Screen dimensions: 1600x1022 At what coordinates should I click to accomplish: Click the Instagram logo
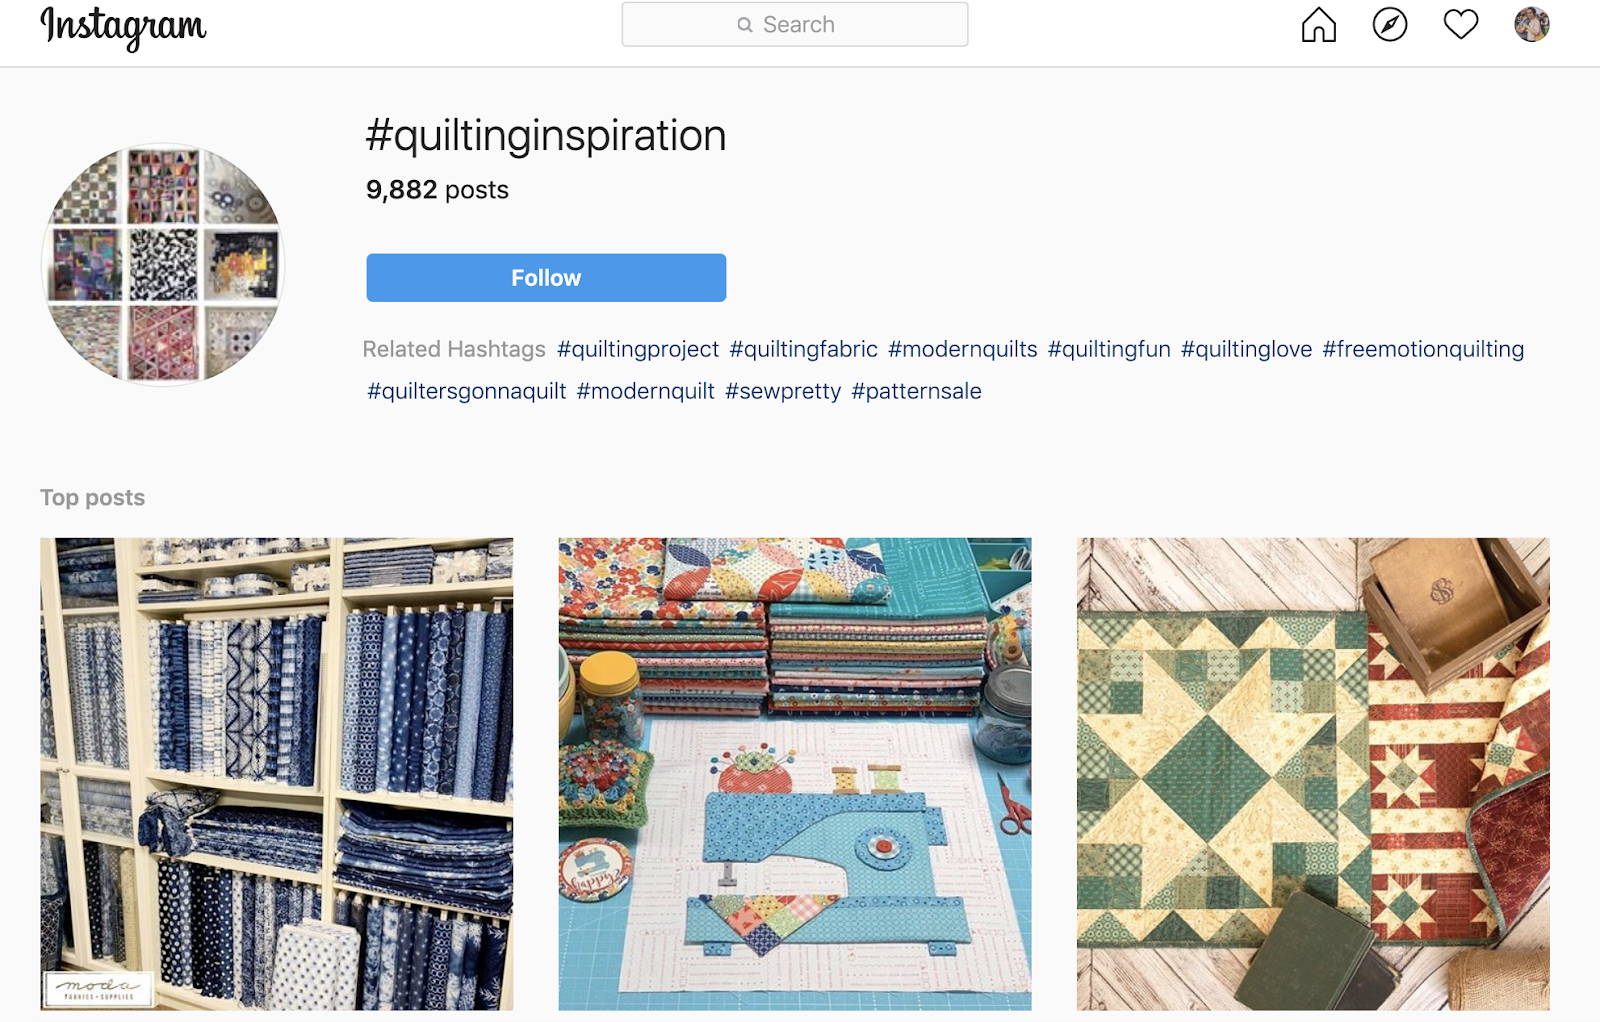tap(123, 27)
